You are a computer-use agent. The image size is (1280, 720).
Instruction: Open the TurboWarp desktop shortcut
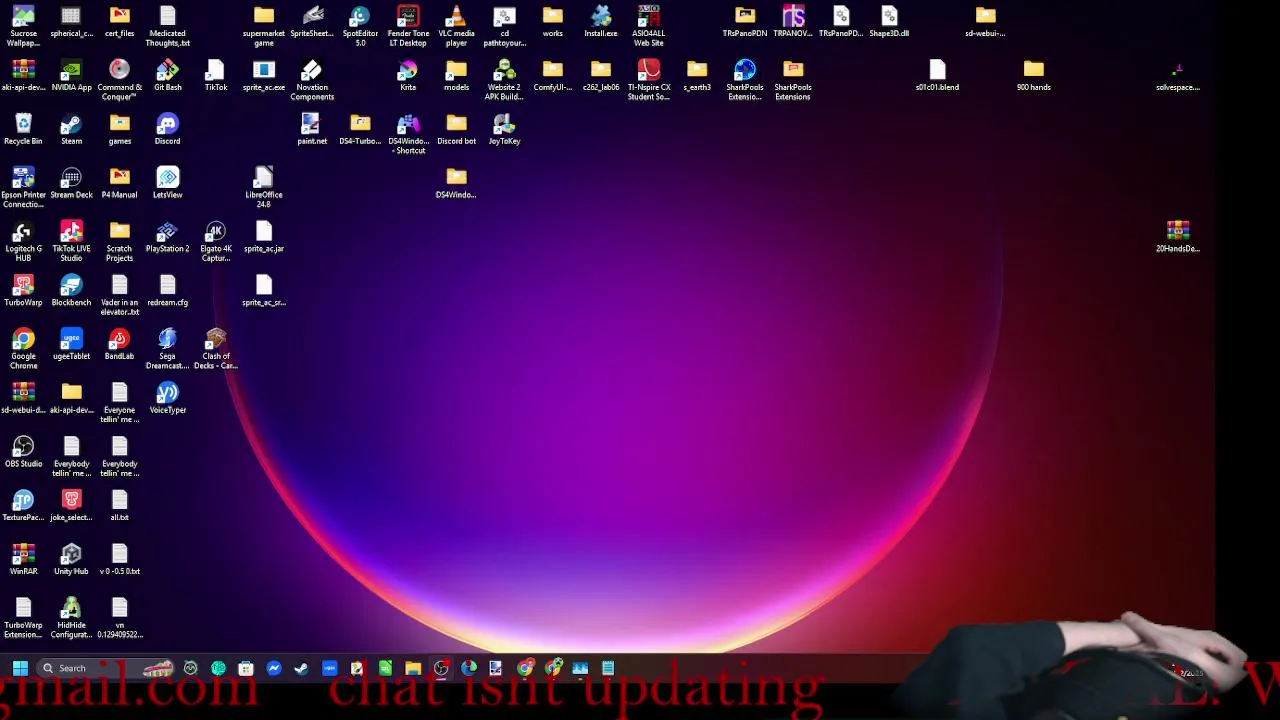(23, 291)
